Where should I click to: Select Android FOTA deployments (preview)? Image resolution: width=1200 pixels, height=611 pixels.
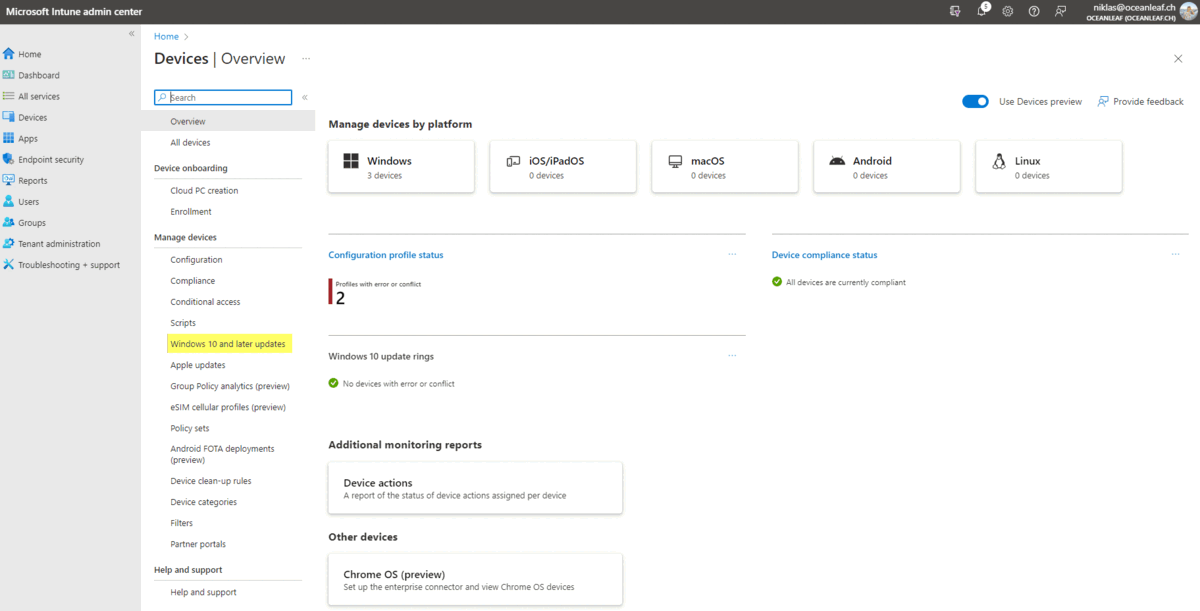222,454
